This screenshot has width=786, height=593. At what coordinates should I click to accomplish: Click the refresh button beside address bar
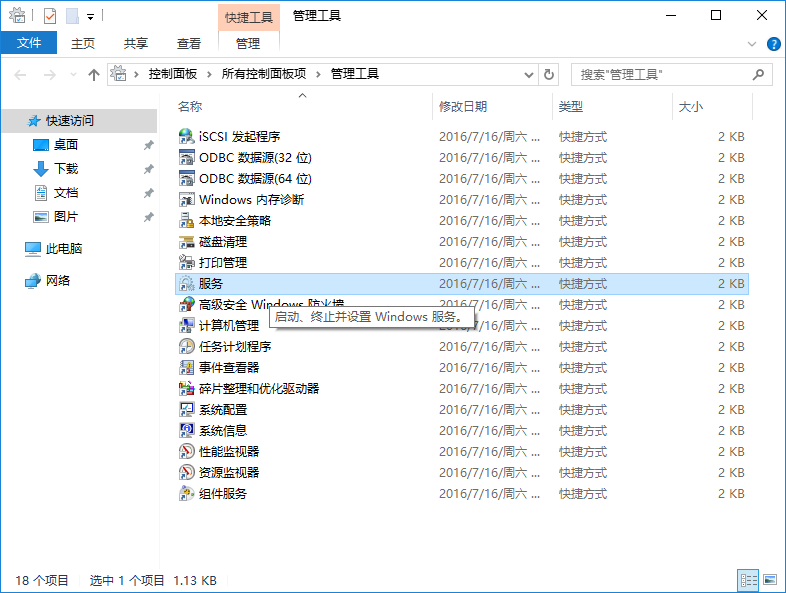[549, 74]
